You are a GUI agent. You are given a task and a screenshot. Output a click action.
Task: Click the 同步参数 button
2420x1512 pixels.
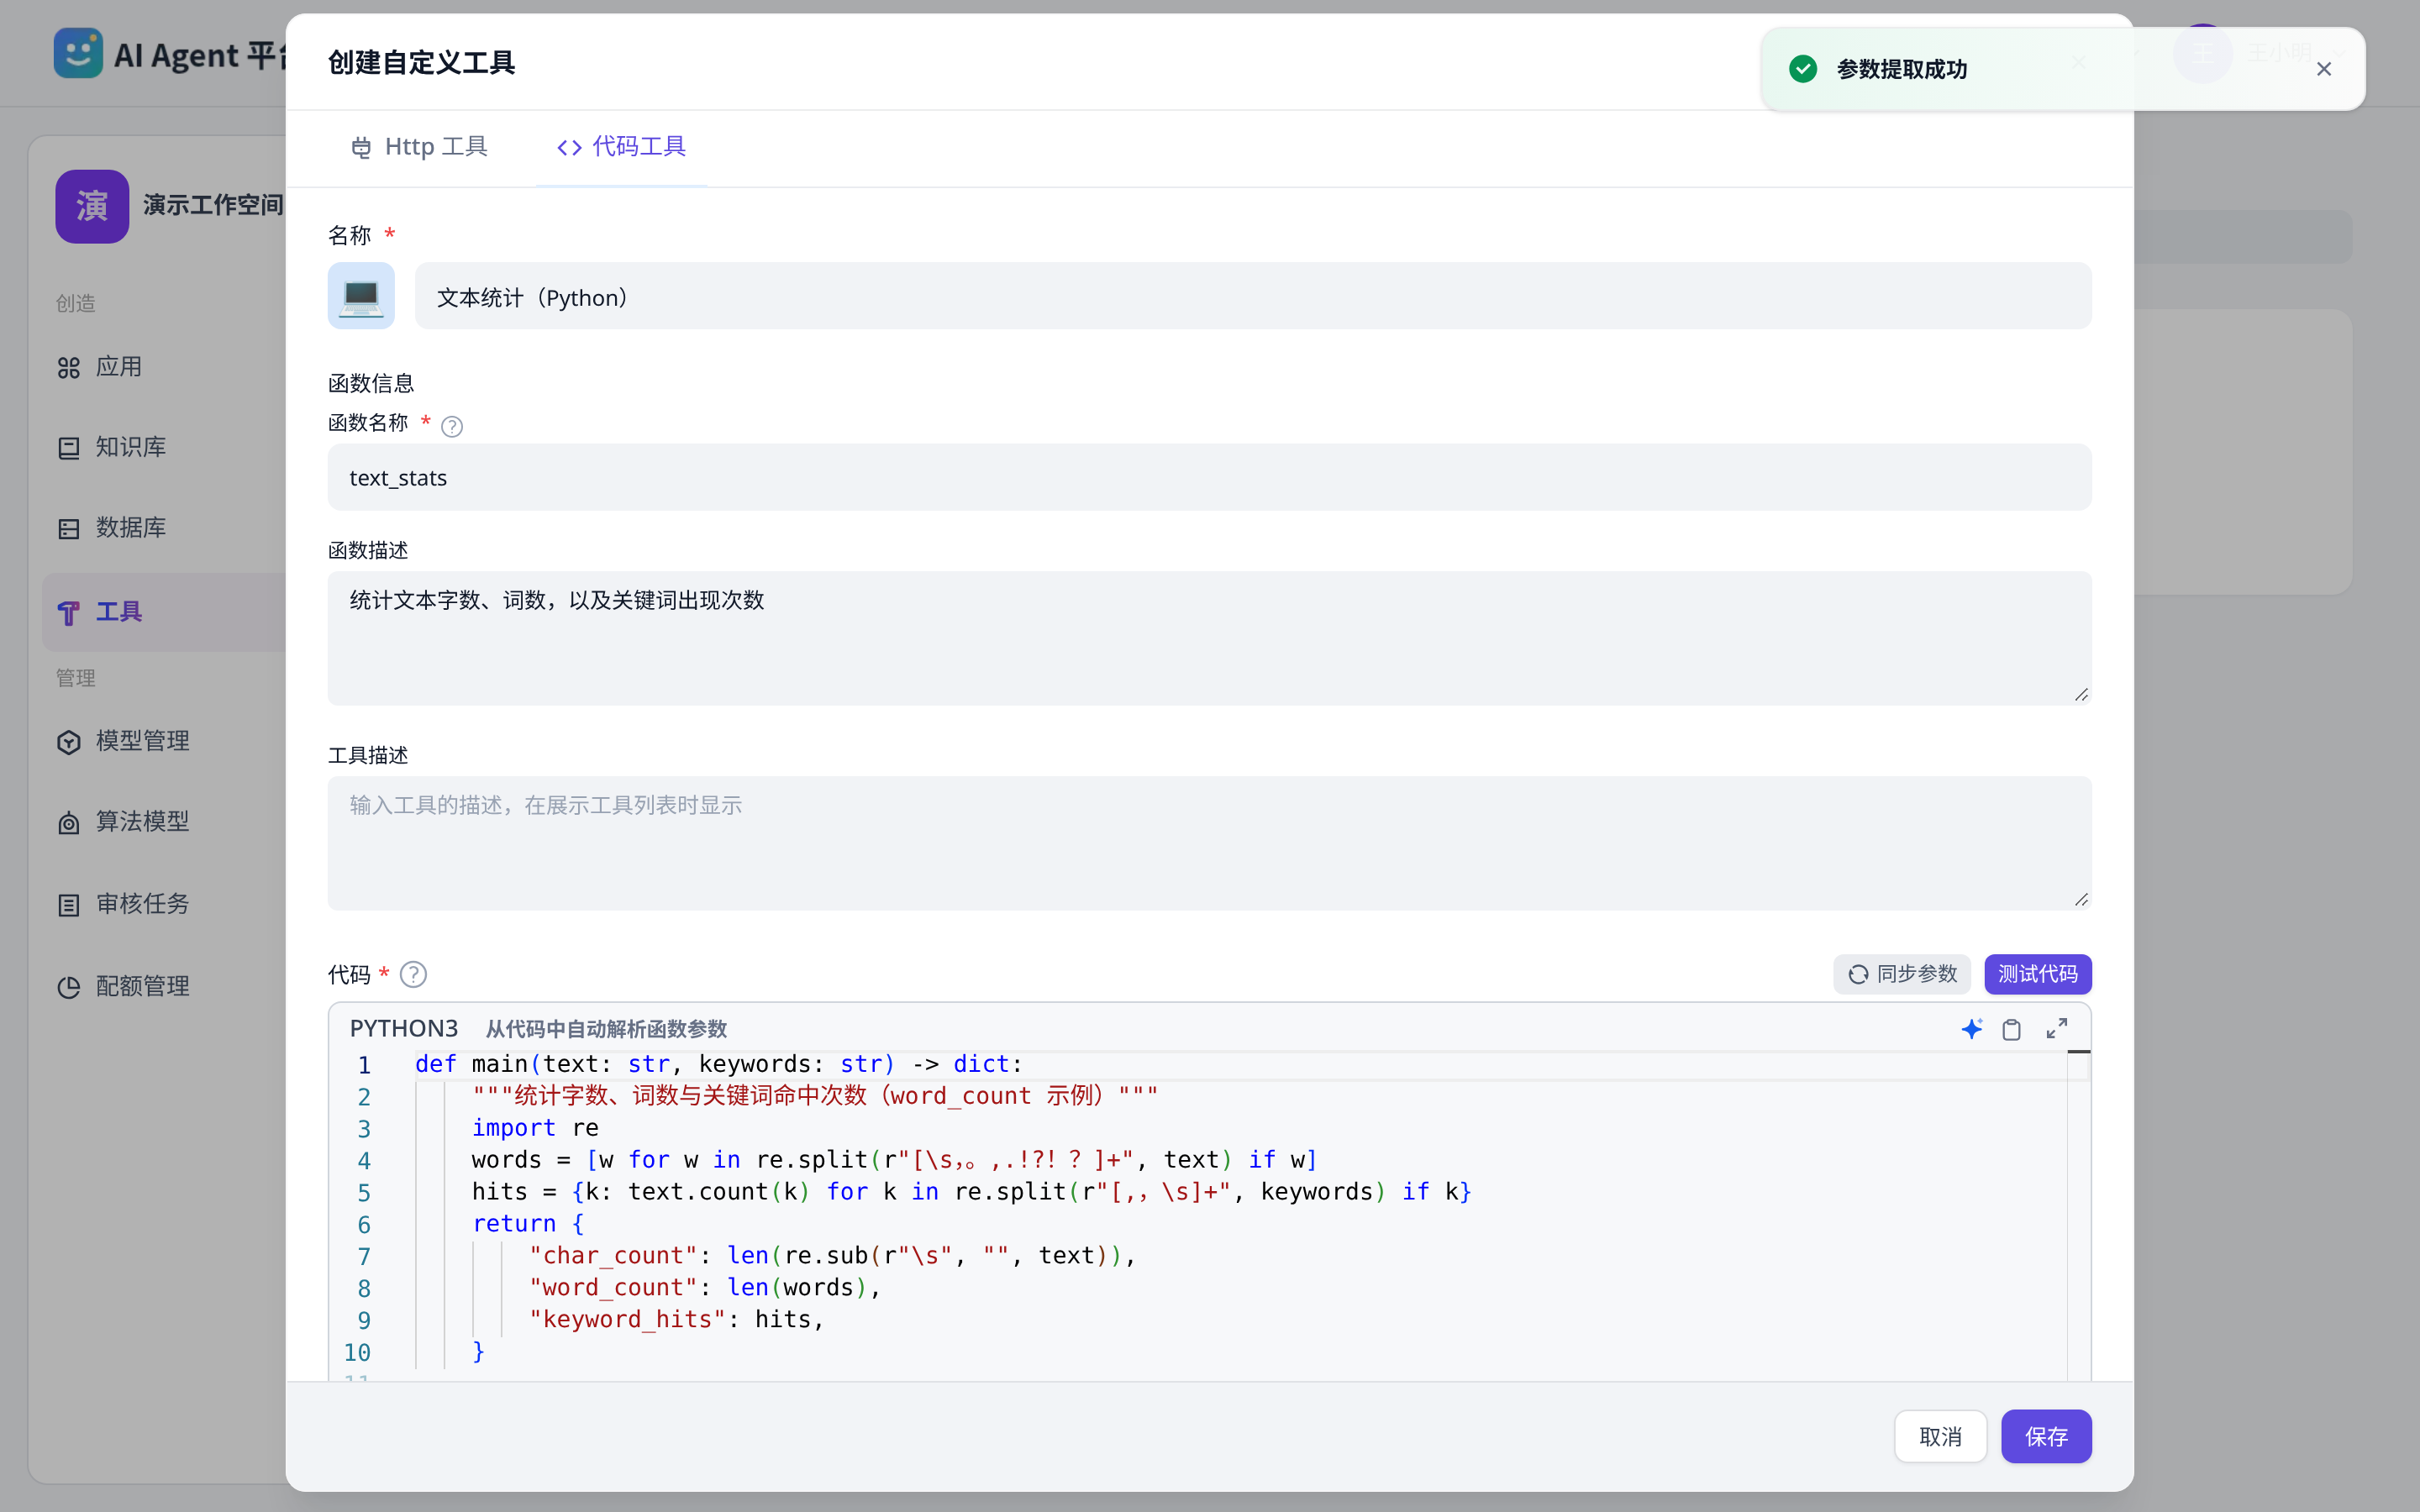[x=1902, y=974]
